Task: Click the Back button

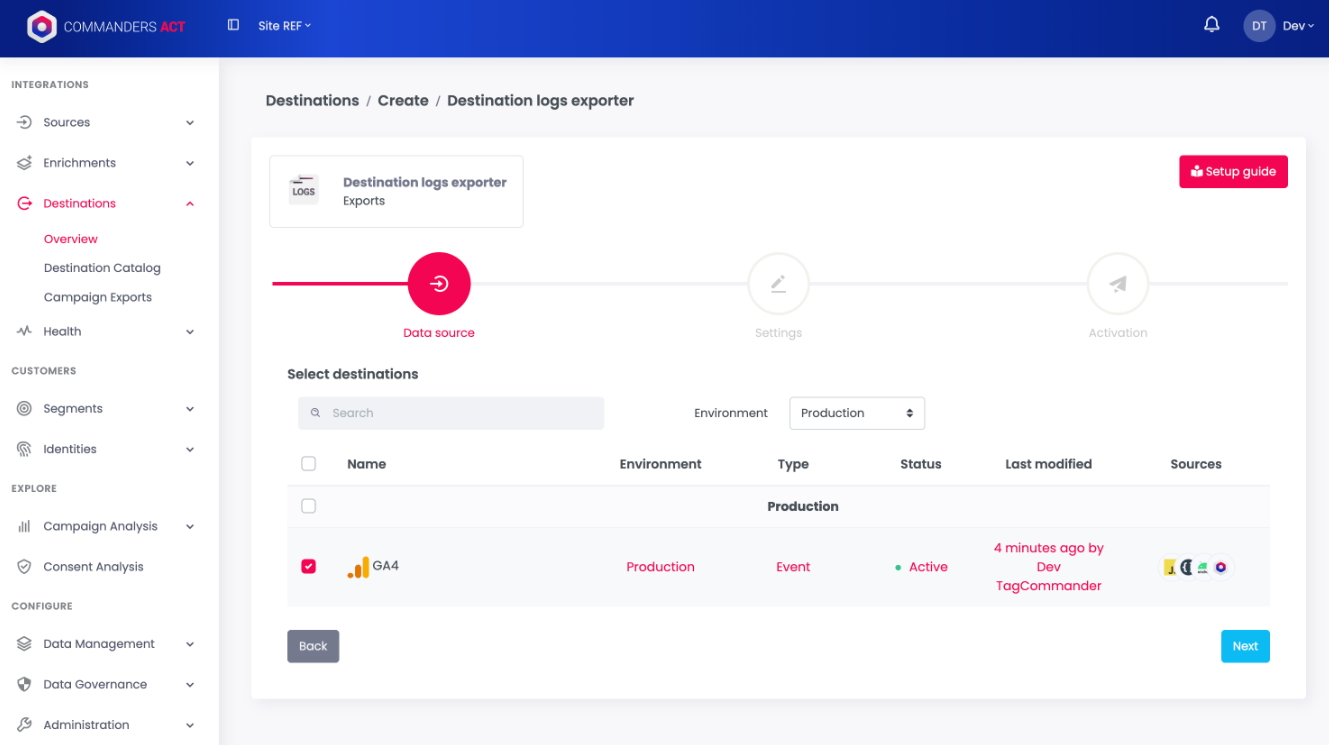Action: [313, 646]
